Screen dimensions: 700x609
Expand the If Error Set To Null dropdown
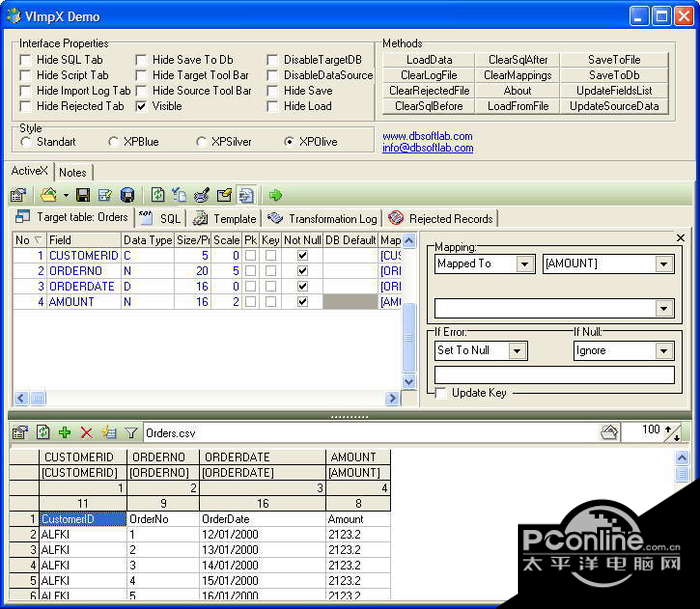point(517,351)
